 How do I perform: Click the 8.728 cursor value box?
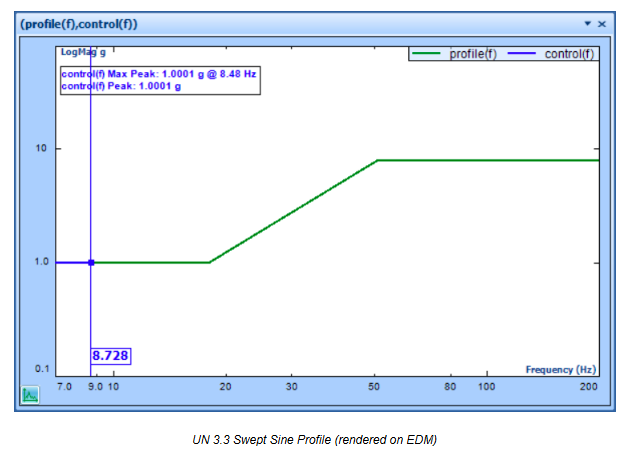tap(110, 356)
